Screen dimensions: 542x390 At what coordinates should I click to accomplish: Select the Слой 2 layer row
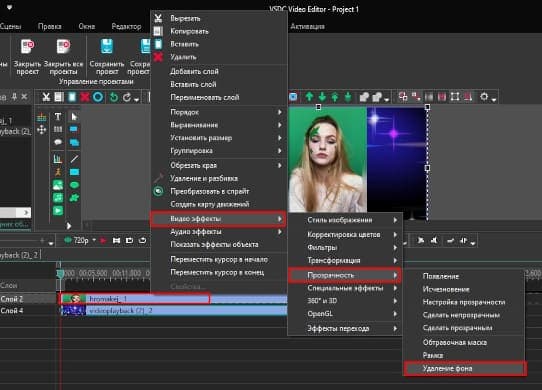point(28,299)
